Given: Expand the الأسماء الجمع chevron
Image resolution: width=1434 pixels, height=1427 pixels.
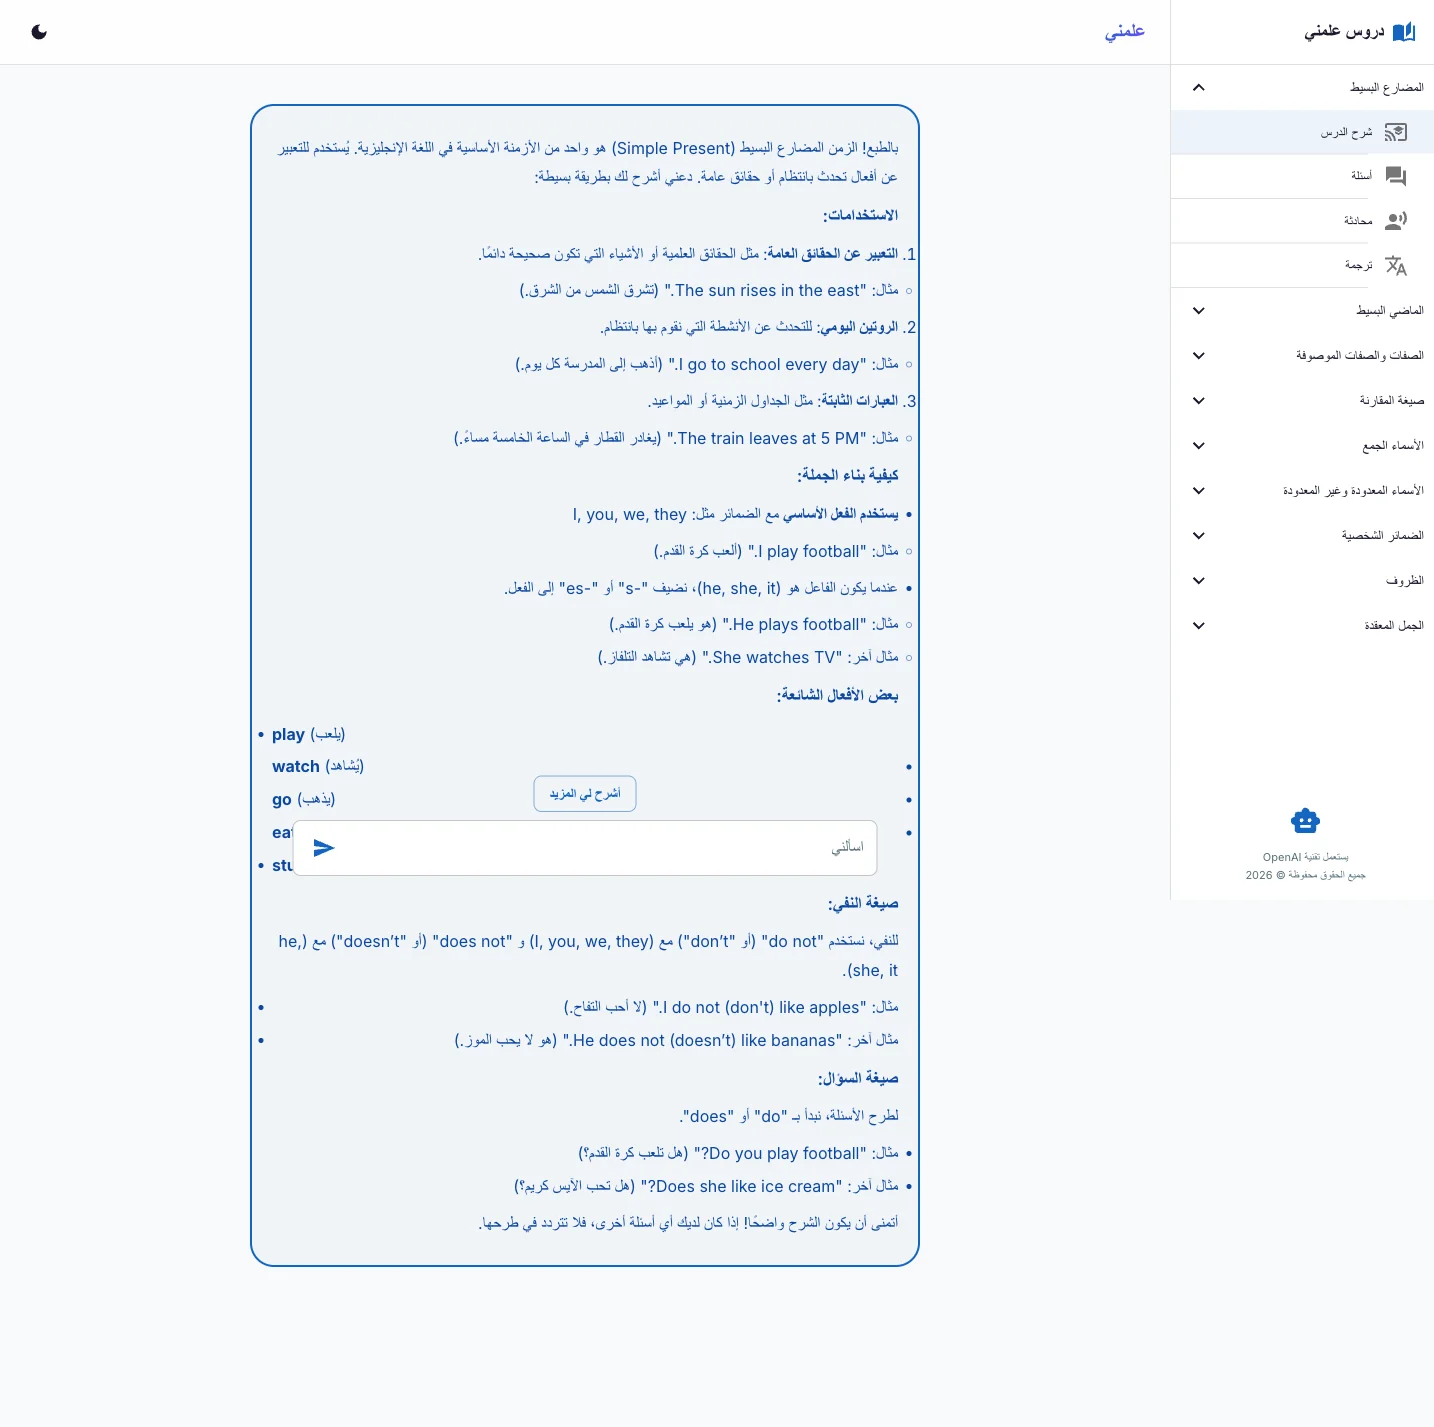Looking at the screenshot, I should (1198, 446).
